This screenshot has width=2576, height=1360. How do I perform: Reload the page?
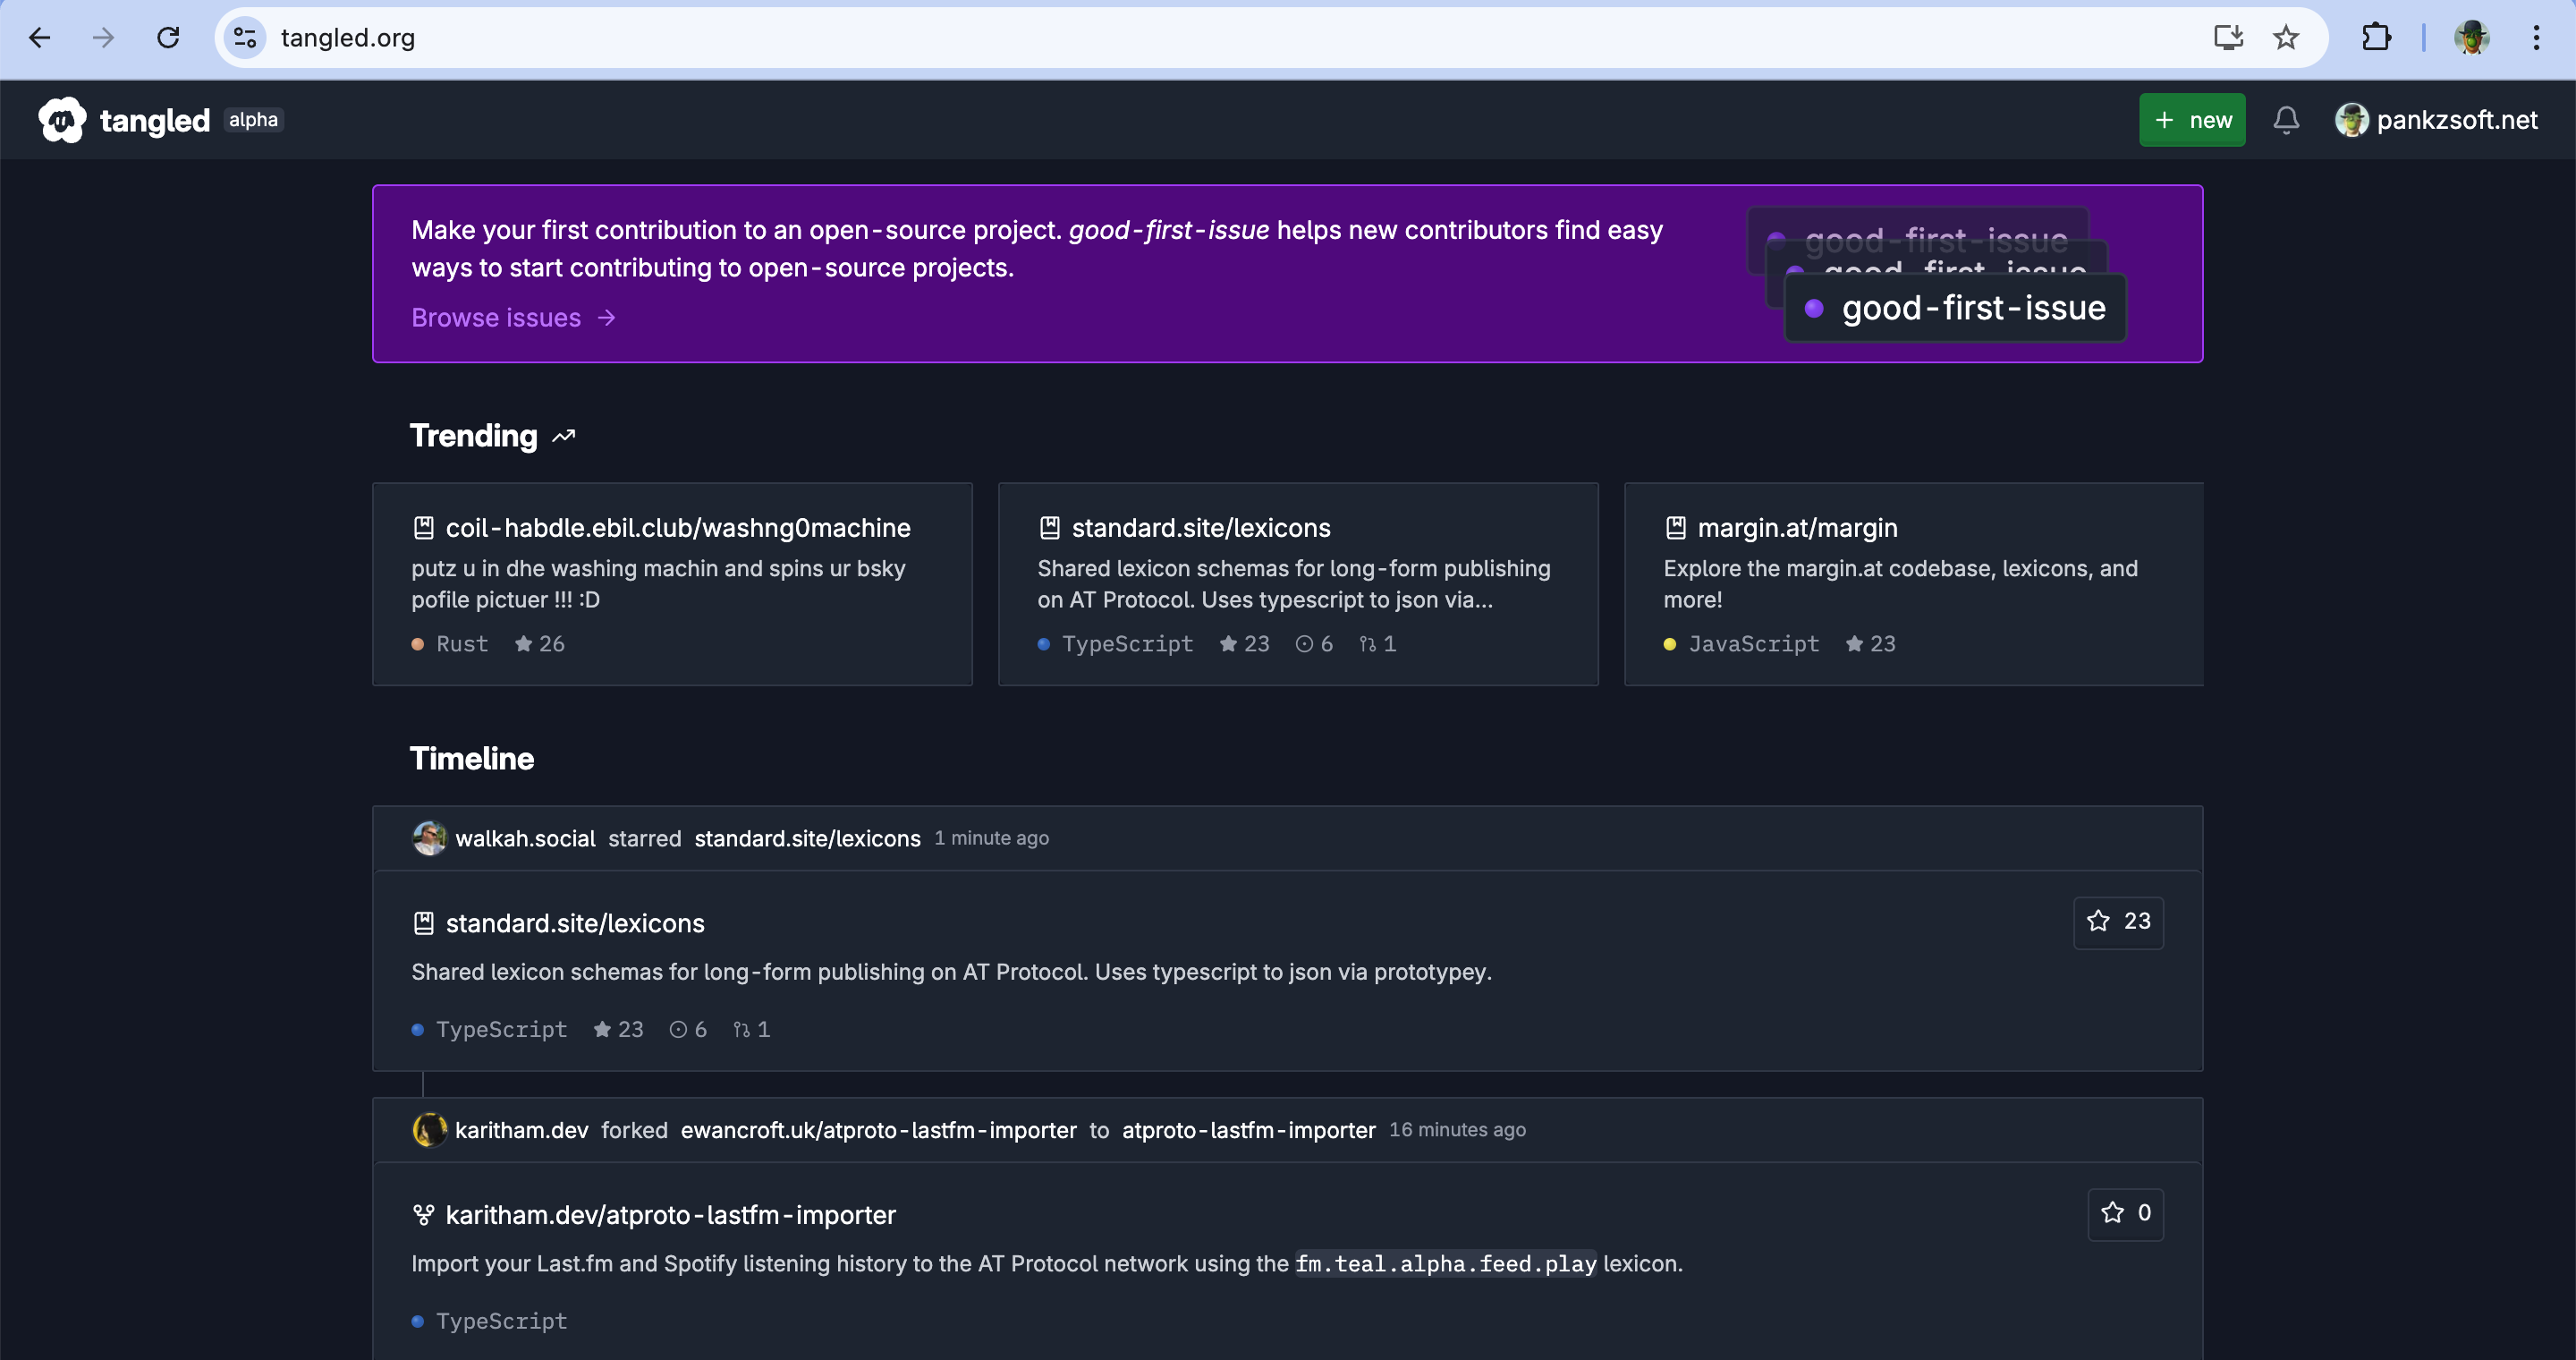[168, 38]
